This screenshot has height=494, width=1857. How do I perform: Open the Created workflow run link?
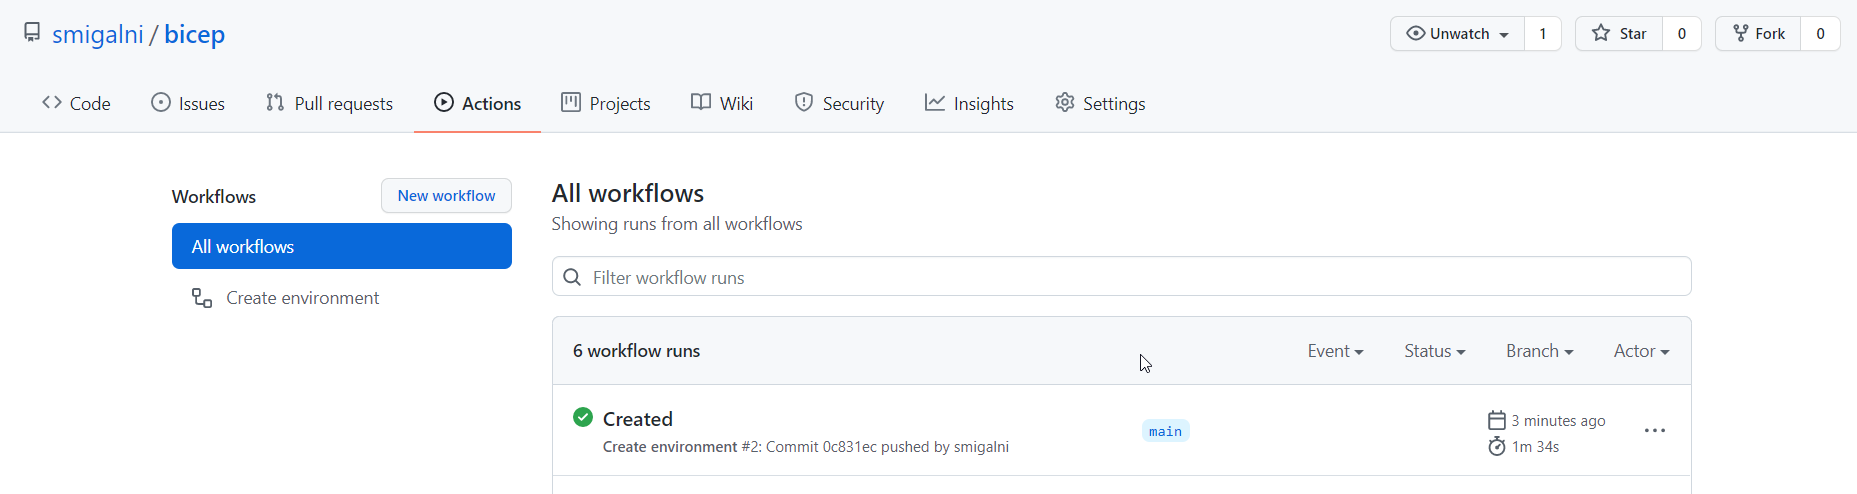coord(637,419)
